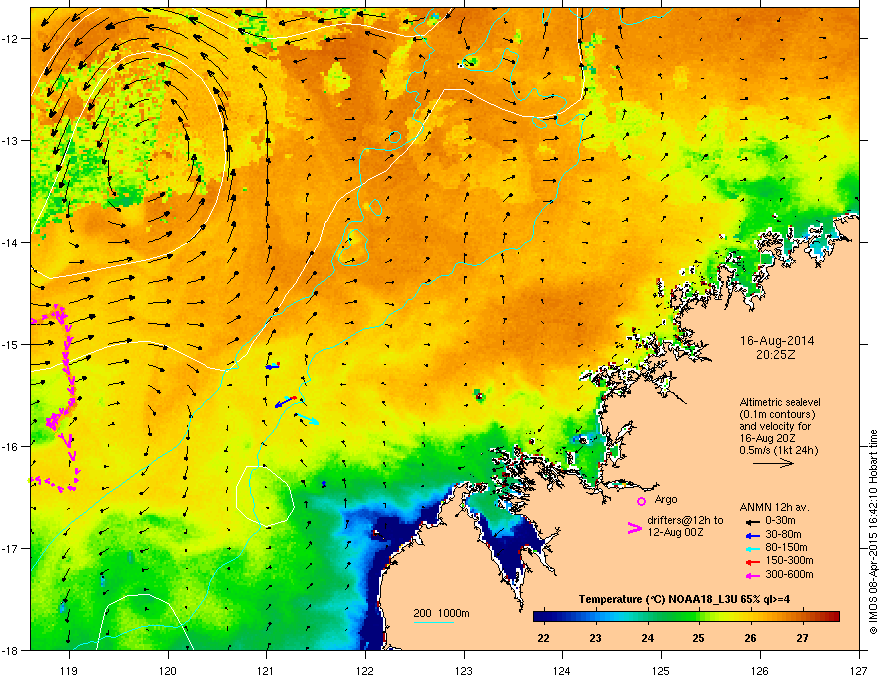Click the "Argo" legend label
This screenshot has height=680, width=880.
(x=666, y=499)
